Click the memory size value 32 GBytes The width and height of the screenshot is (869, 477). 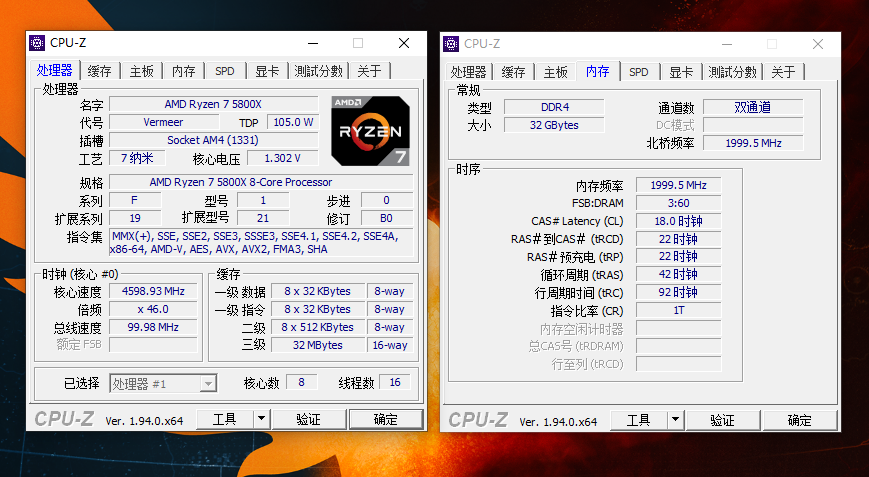554,125
